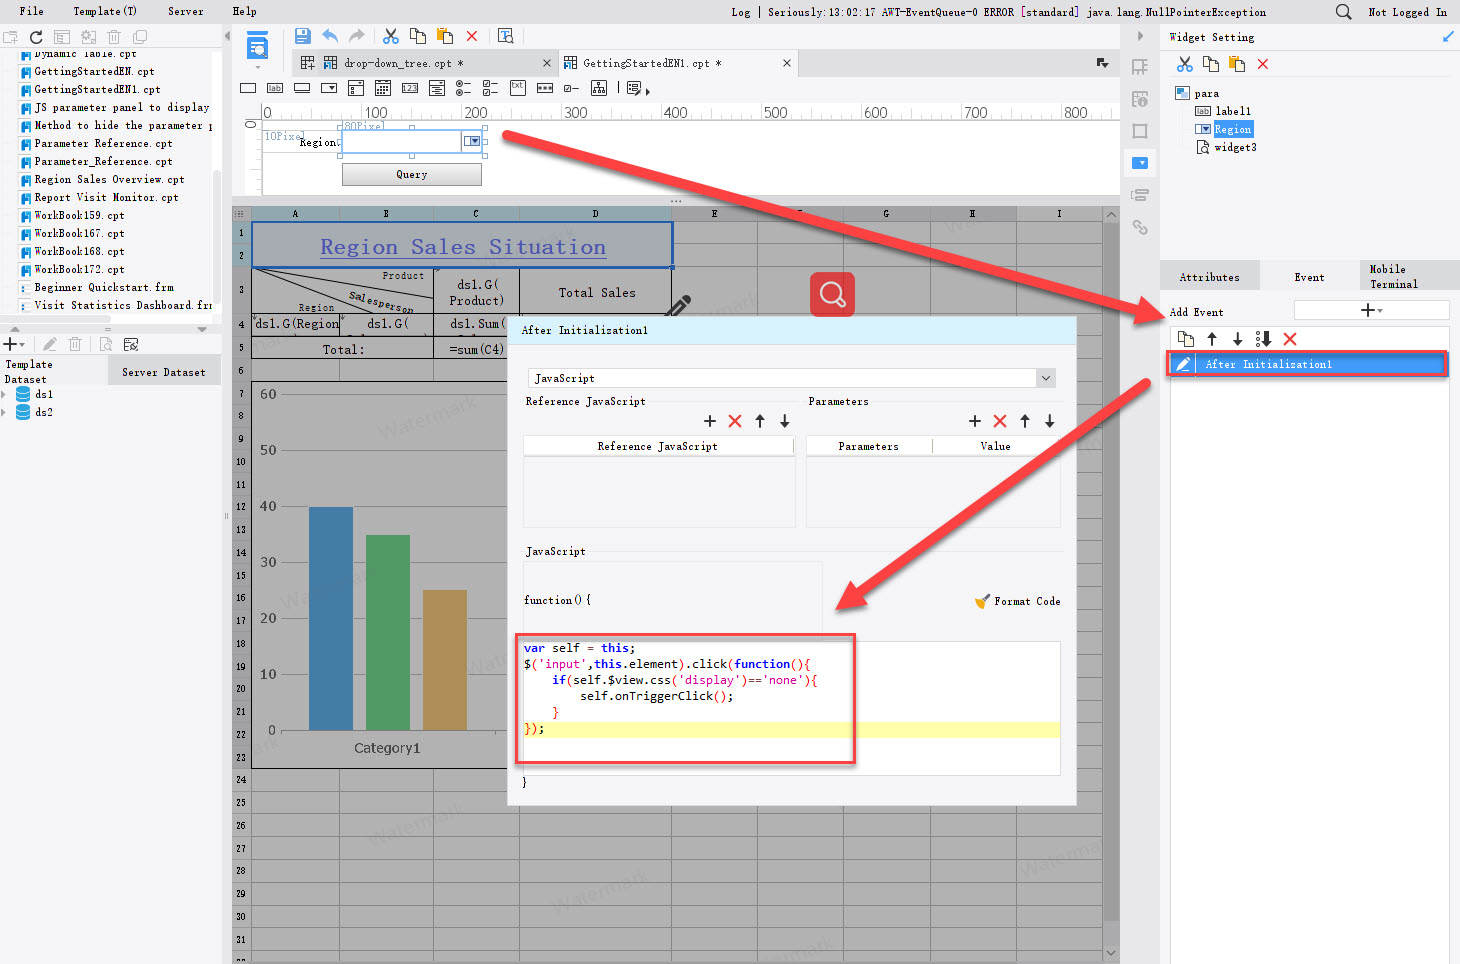Select the label1 widget in the tree
The height and width of the screenshot is (964, 1460).
[x=1233, y=111]
